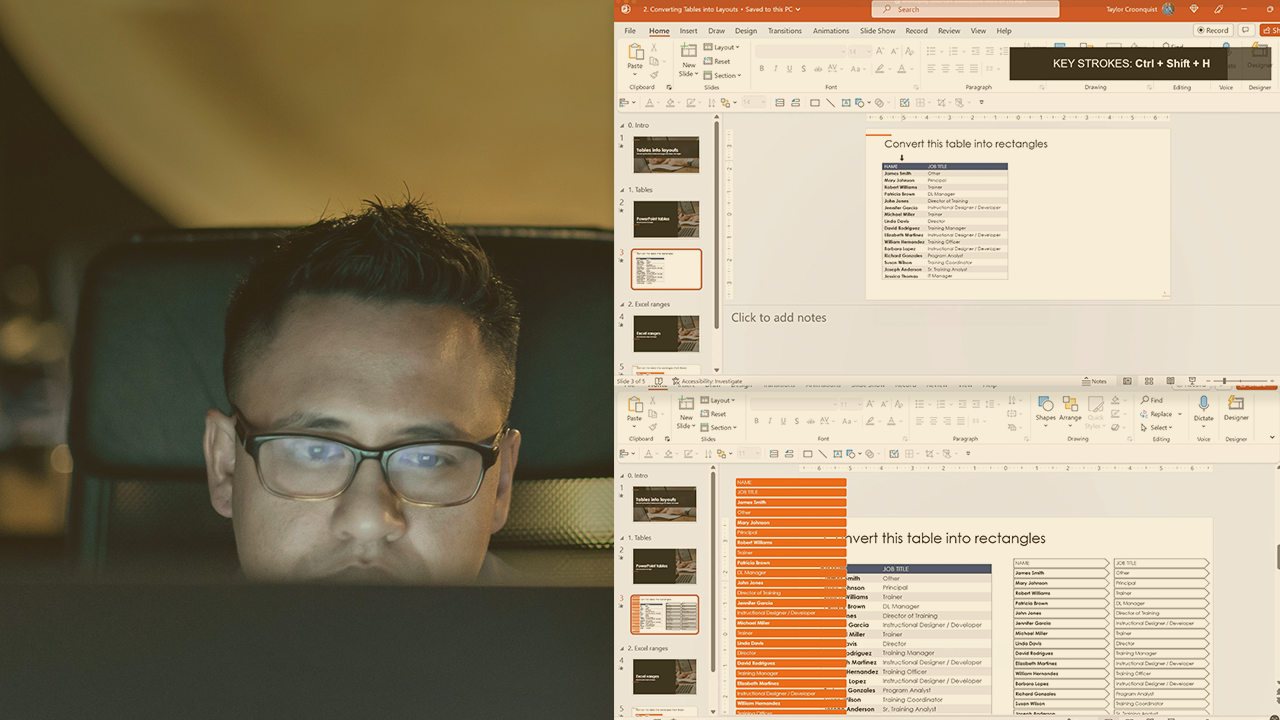Collapse the '1. Tables' section in upper window
Screen dimensions: 1280x720
623,189
